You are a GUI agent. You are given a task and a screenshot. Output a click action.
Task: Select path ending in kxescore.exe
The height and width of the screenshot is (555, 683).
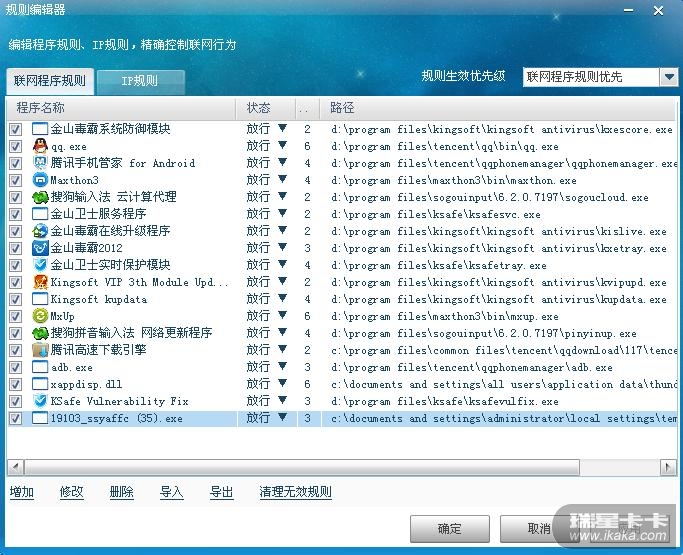[x=502, y=129]
